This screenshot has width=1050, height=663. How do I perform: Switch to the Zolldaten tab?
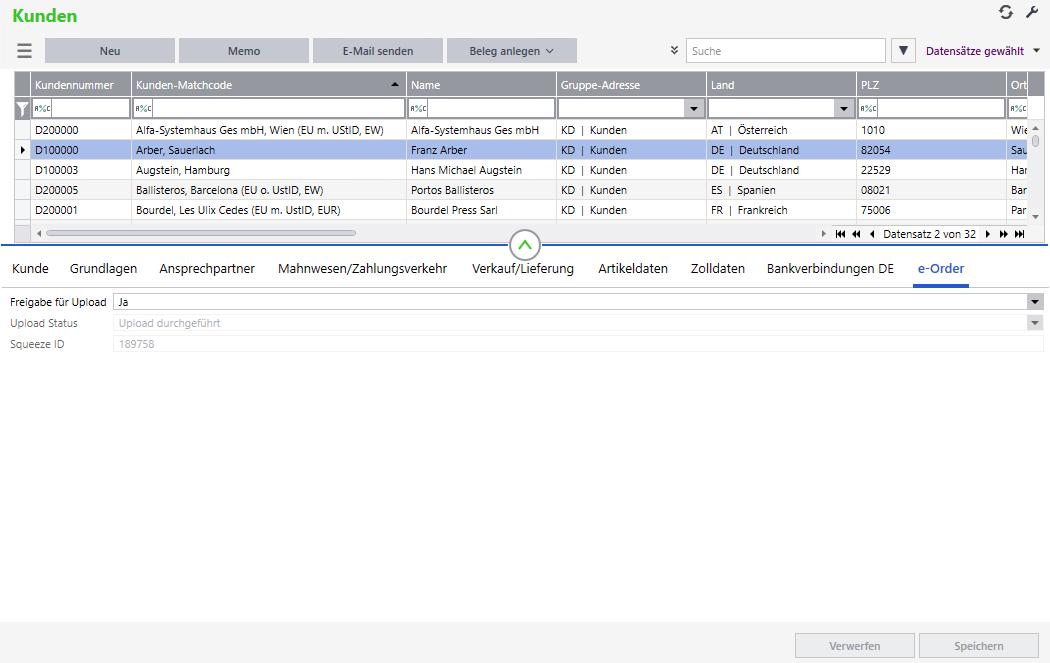[718, 268]
